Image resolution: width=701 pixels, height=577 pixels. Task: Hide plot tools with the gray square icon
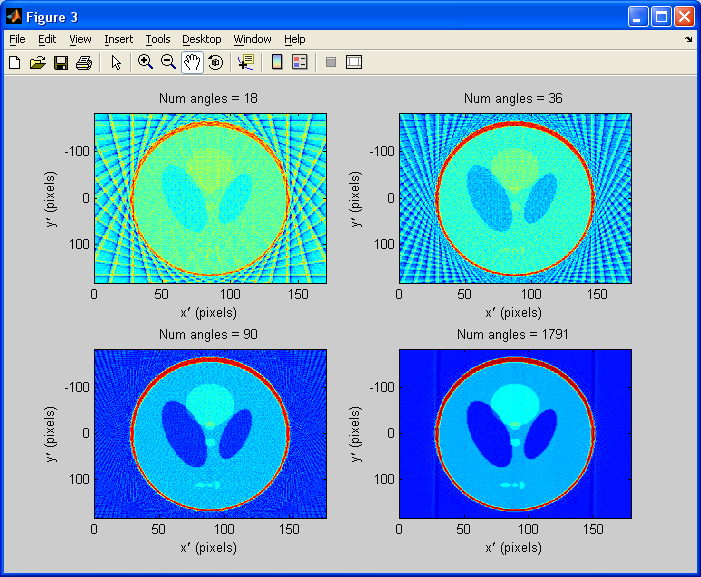(331, 62)
